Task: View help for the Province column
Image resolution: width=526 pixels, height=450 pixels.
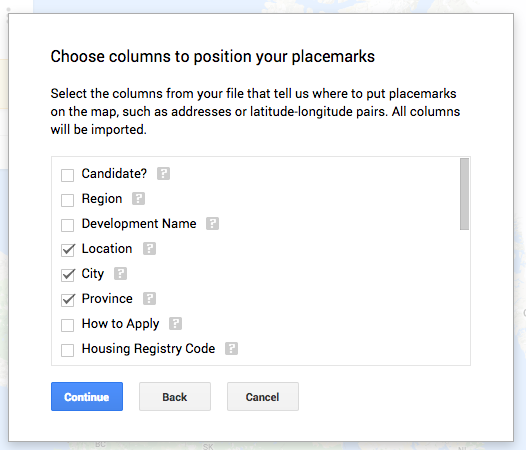Action: tap(149, 299)
